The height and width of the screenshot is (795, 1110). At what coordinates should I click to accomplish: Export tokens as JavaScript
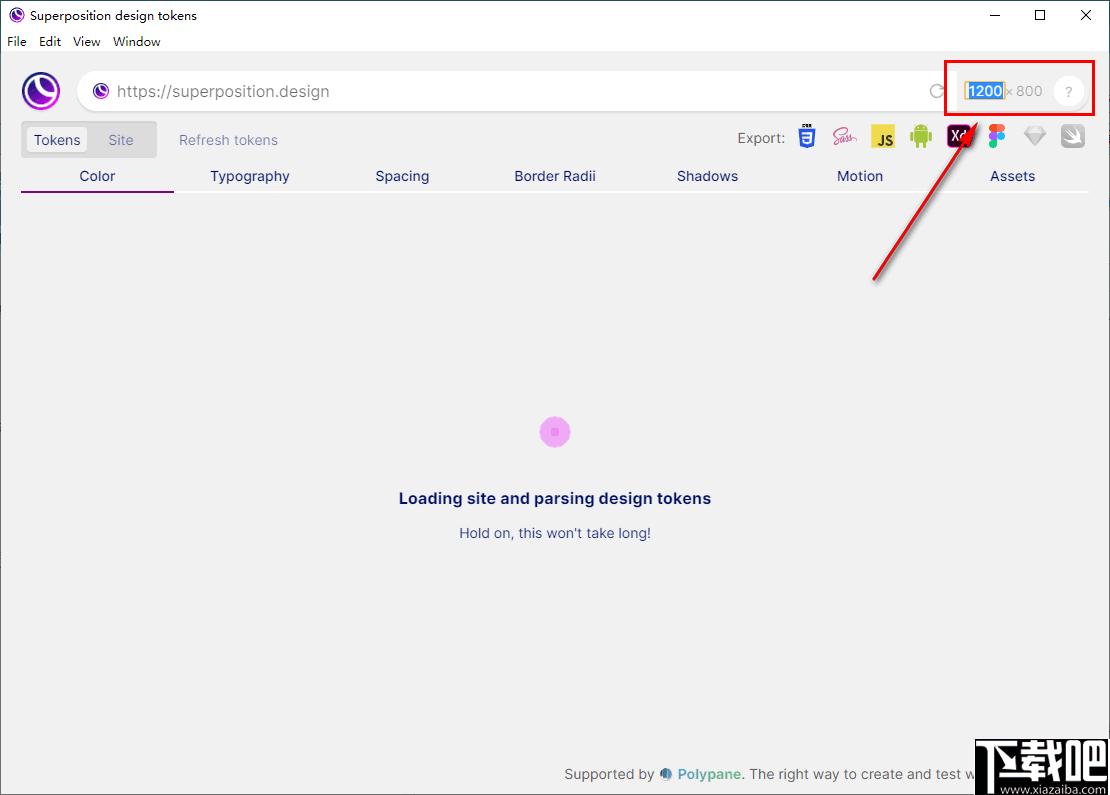(883, 136)
